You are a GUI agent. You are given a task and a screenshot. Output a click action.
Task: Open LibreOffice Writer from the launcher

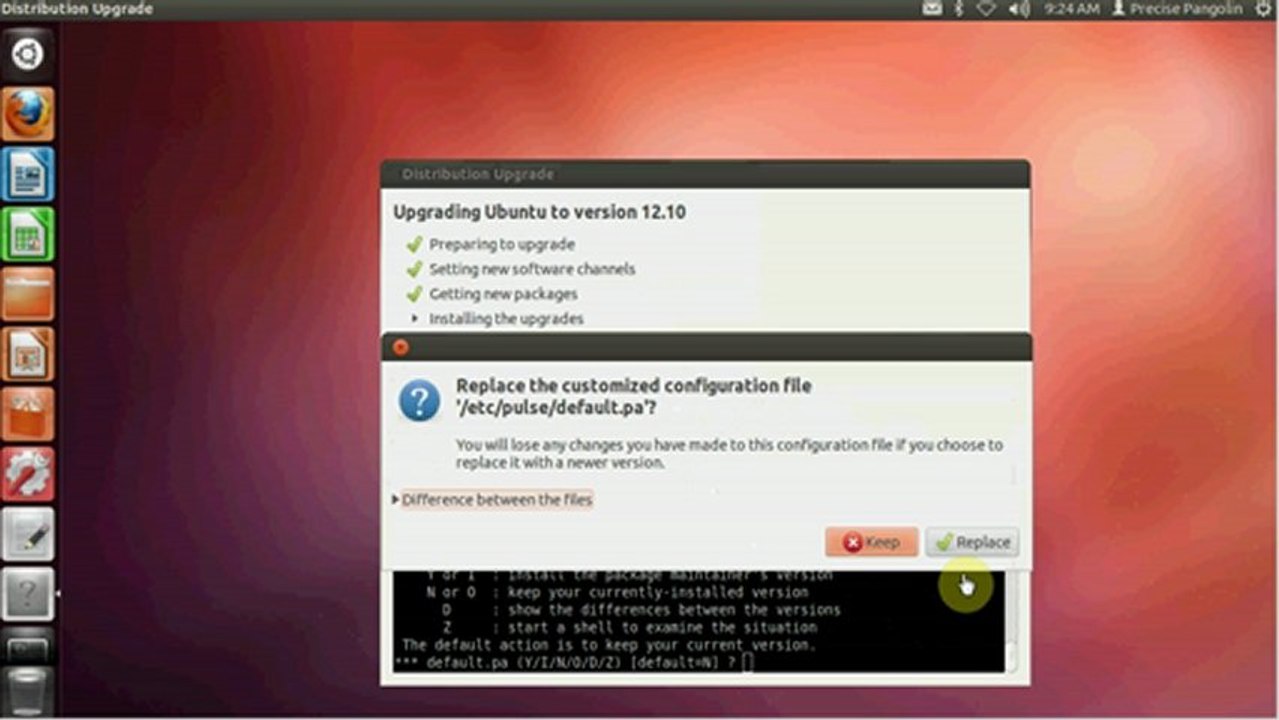click(x=27, y=174)
